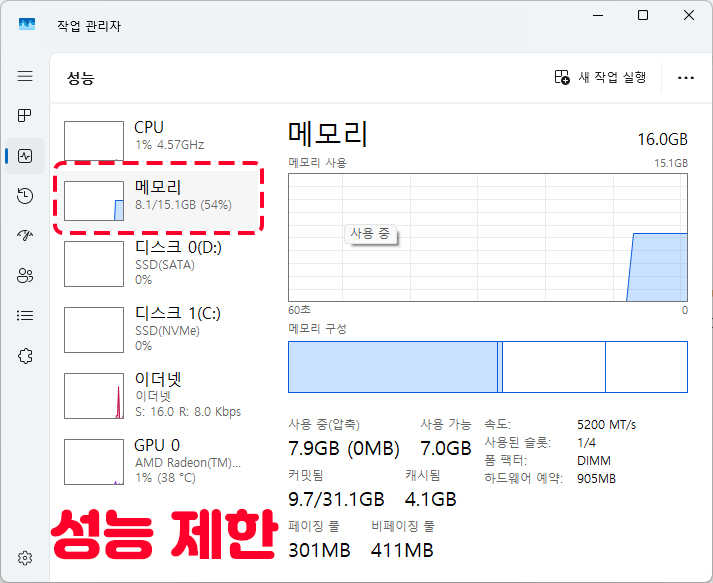This screenshot has height=583, width=713.
Task: Select the GPU 0 item
Action: tap(157, 461)
